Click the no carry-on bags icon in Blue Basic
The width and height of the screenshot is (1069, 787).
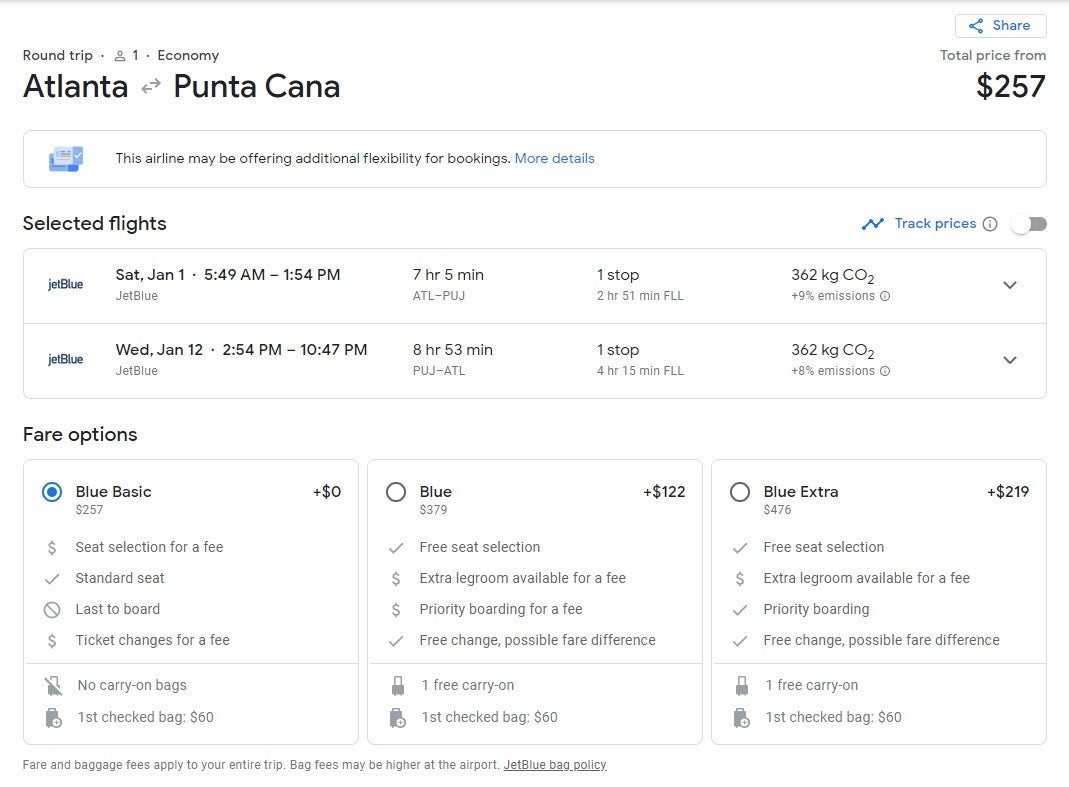coord(53,686)
